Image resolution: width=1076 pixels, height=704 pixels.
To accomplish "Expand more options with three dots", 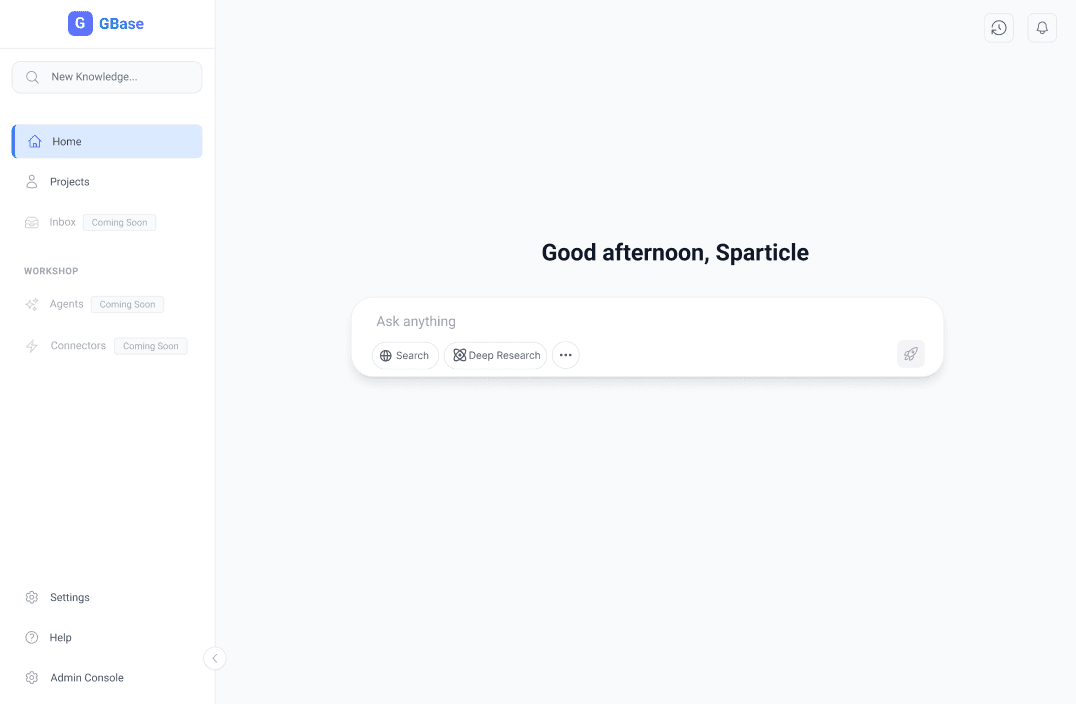I will click(566, 355).
